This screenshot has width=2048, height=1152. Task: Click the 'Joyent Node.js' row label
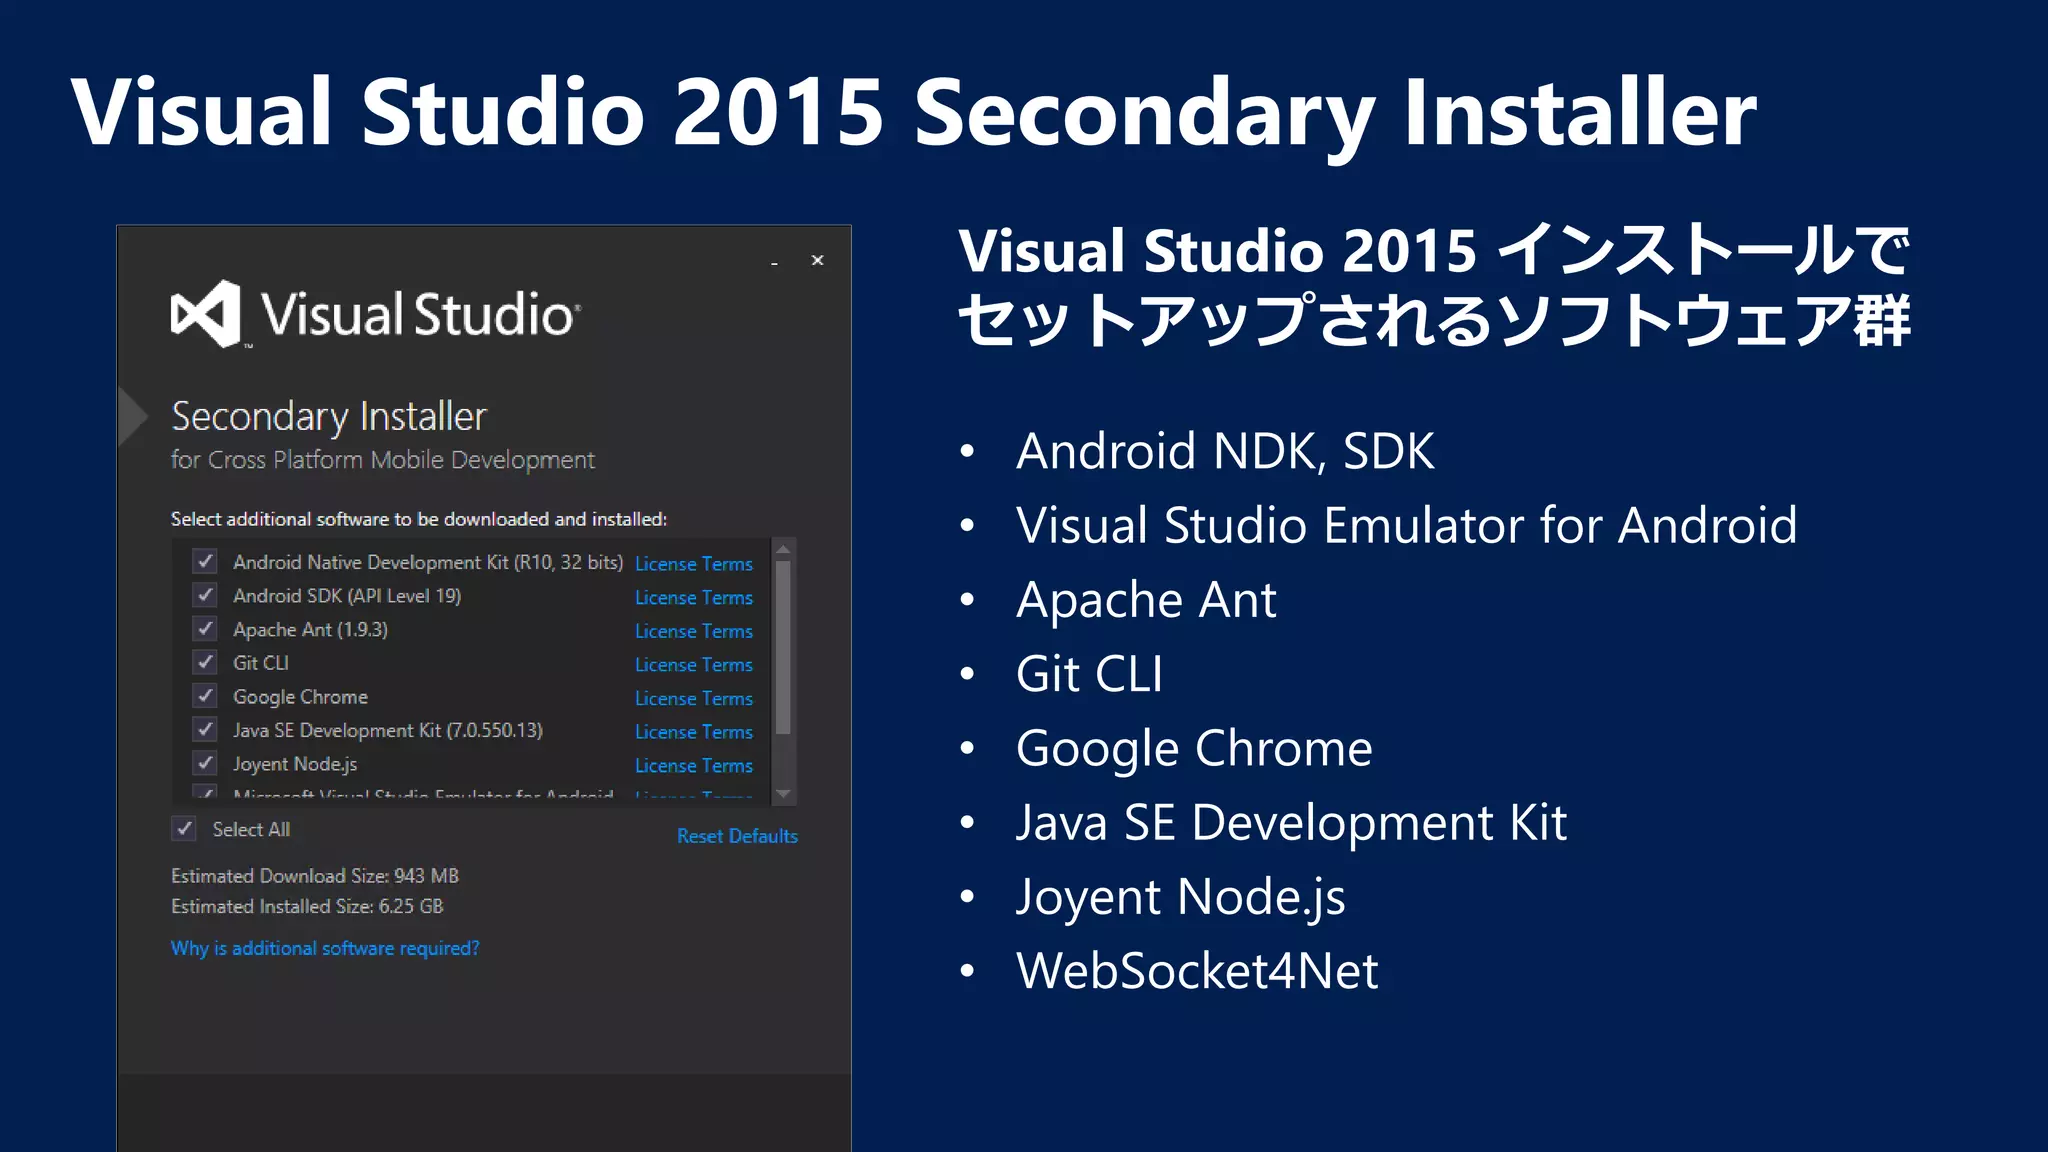295,765
